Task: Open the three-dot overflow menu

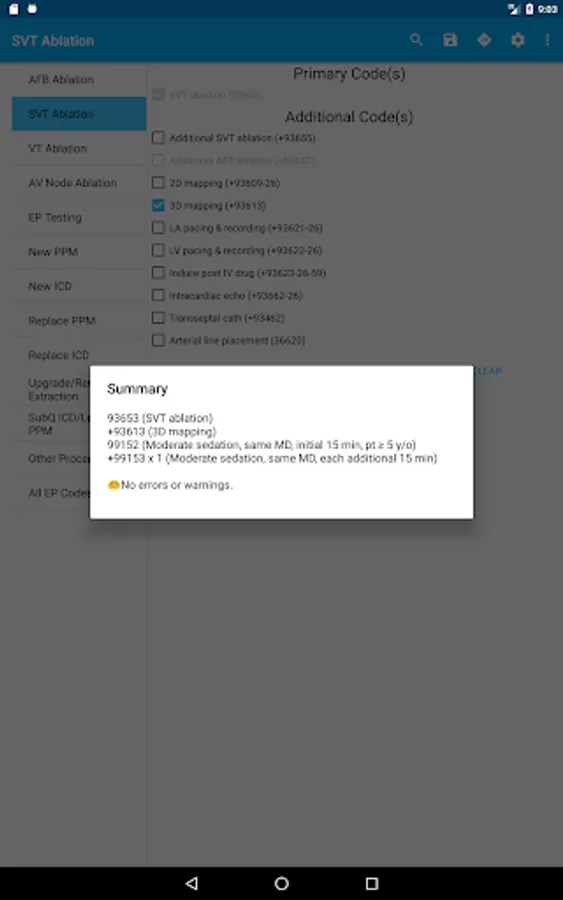Action: tap(547, 40)
